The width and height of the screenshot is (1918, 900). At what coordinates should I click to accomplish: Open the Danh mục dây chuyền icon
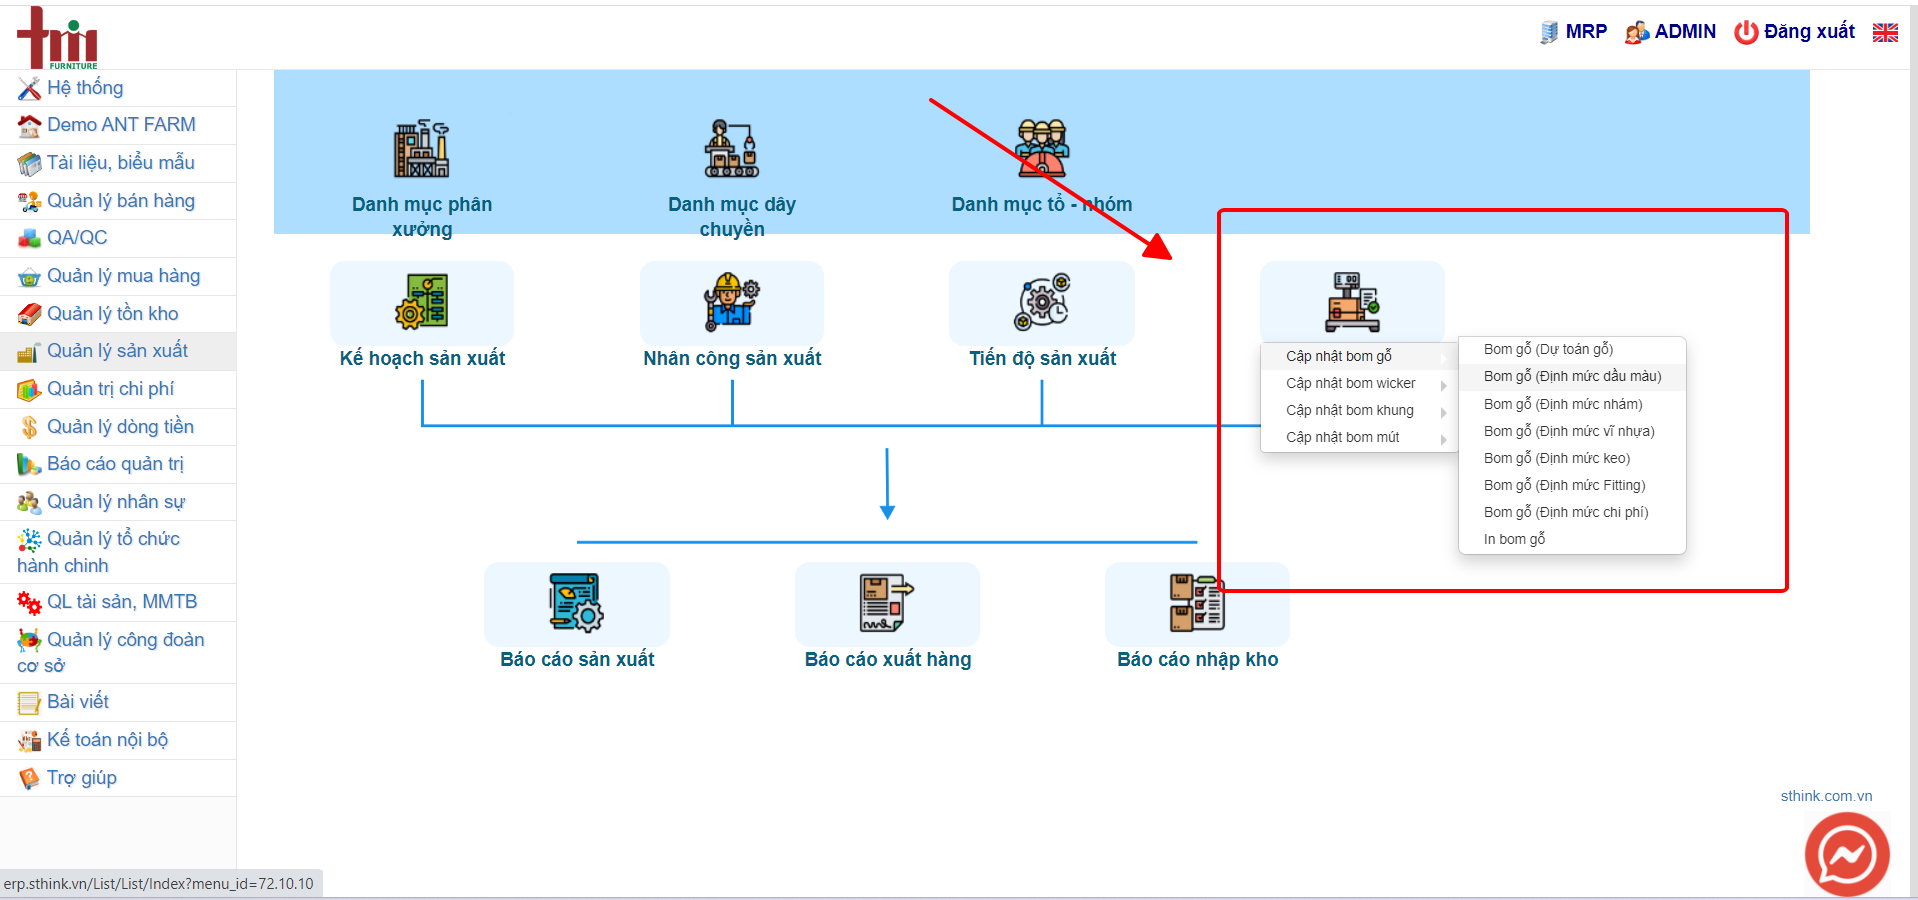pos(732,149)
